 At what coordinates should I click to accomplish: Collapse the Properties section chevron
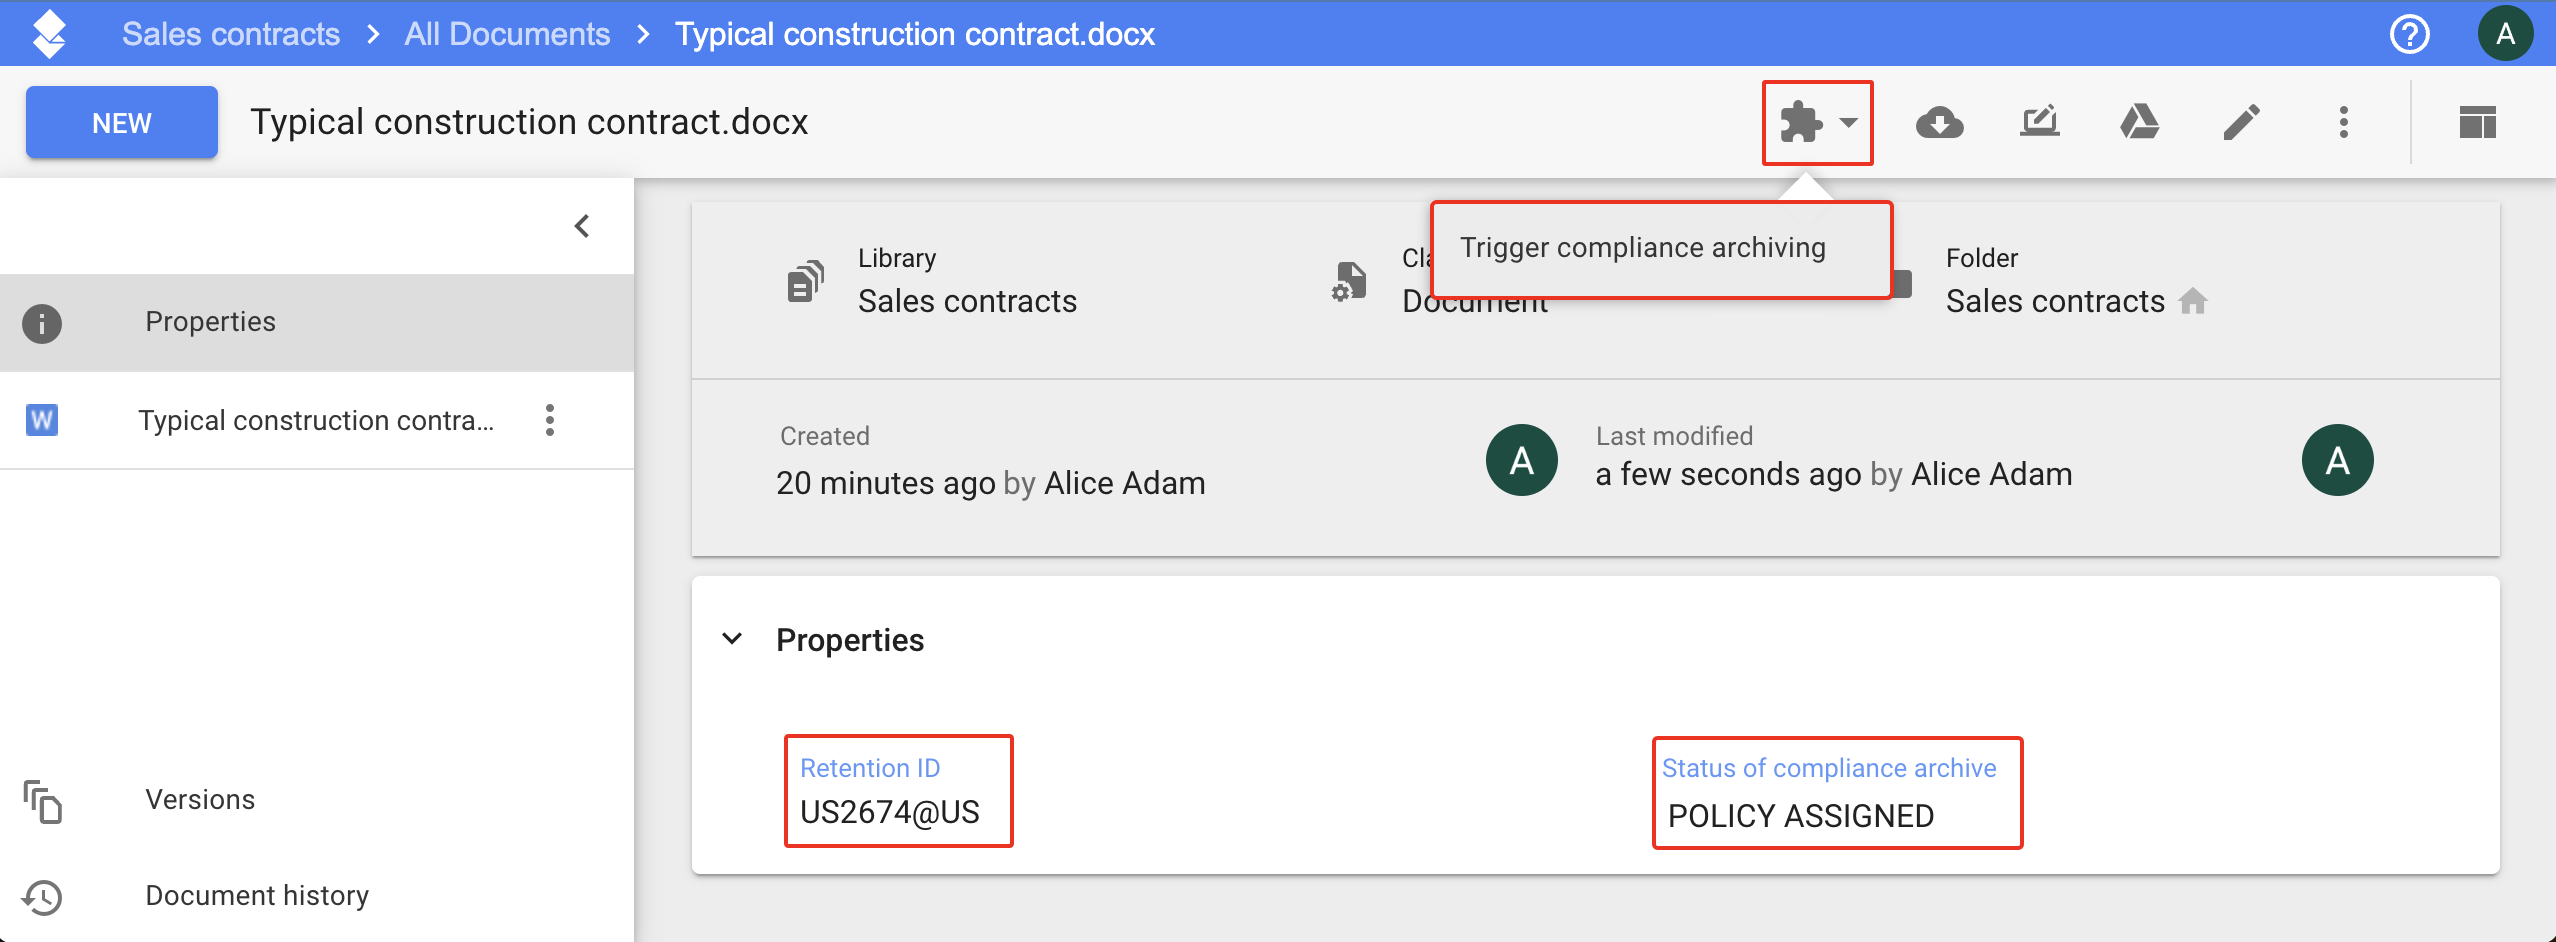[x=732, y=639]
